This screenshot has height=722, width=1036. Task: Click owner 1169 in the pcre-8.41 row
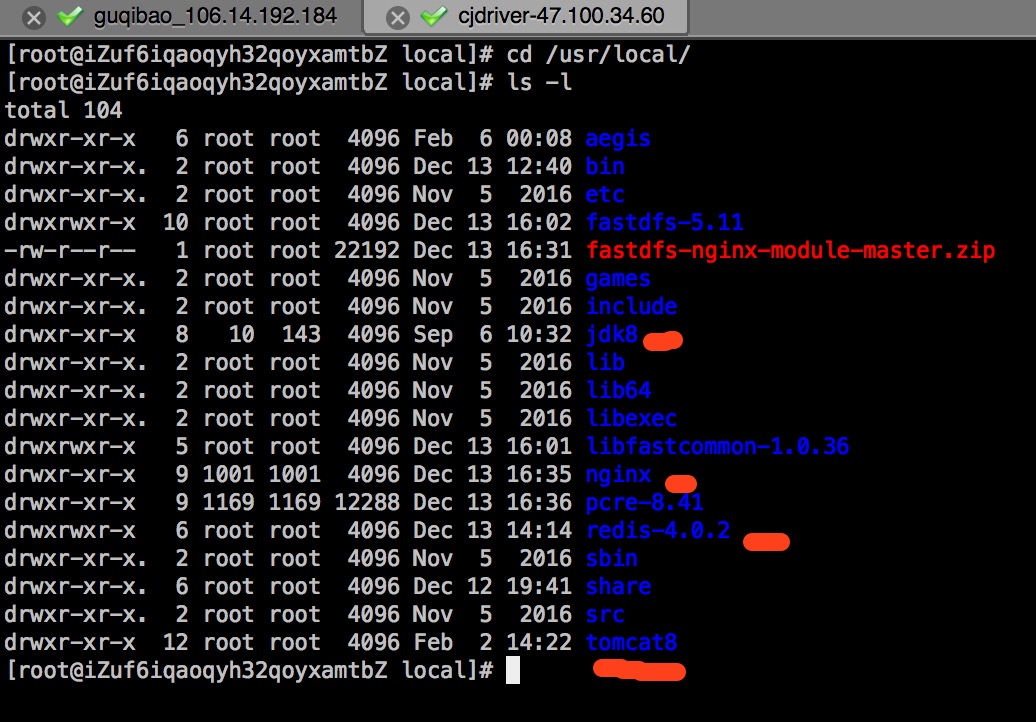tap(228, 502)
